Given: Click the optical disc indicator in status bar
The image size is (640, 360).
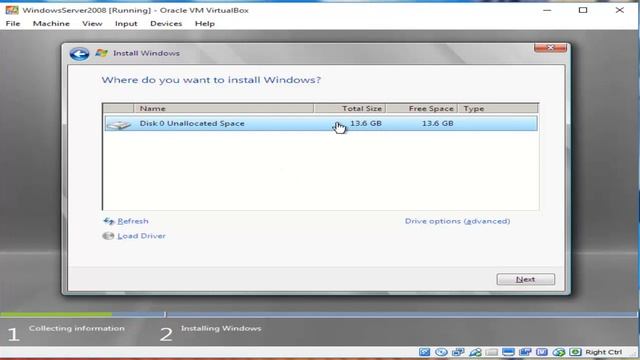Looking at the screenshot, I should [441, 352].
